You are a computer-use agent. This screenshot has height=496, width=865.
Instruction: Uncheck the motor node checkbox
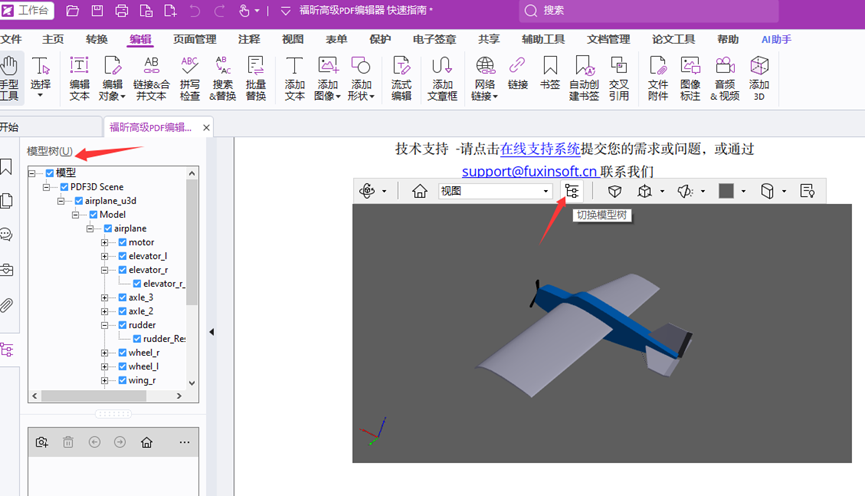point(123,242)
